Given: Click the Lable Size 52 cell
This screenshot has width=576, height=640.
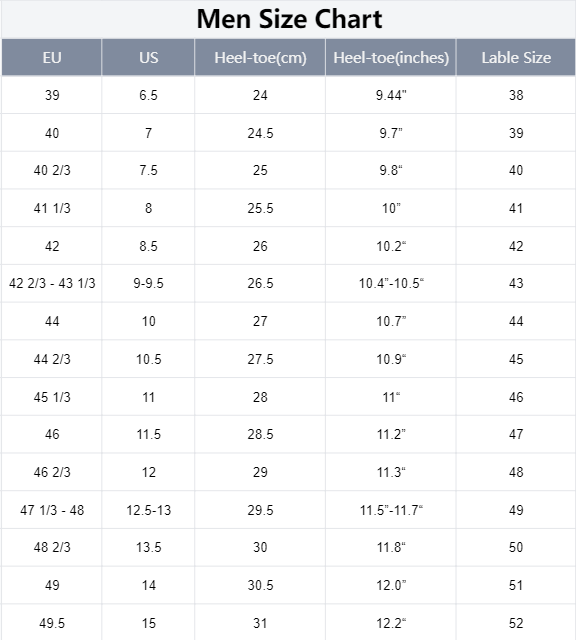Looking at the screenshot, I should click(516, 623).
